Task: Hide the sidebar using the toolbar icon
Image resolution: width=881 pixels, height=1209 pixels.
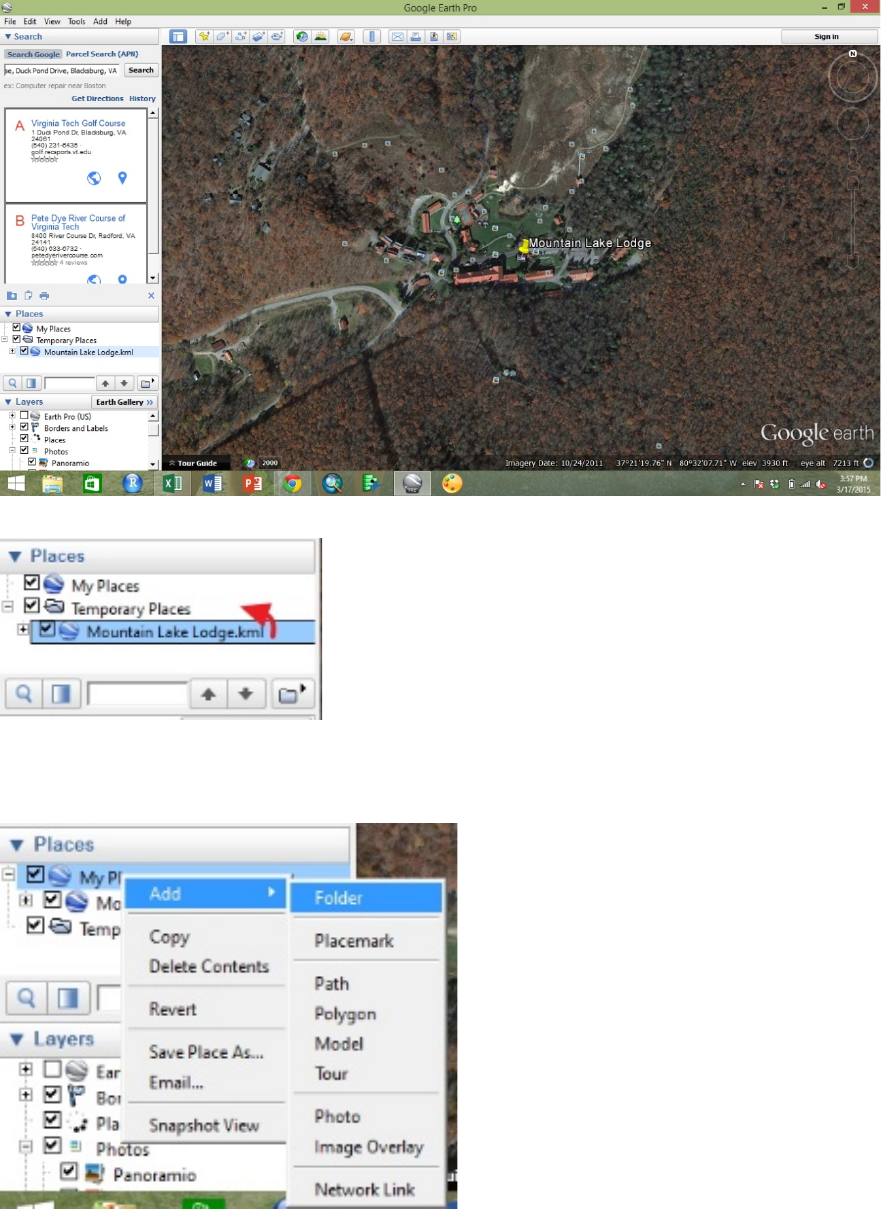Action: (x=177, y=37)
